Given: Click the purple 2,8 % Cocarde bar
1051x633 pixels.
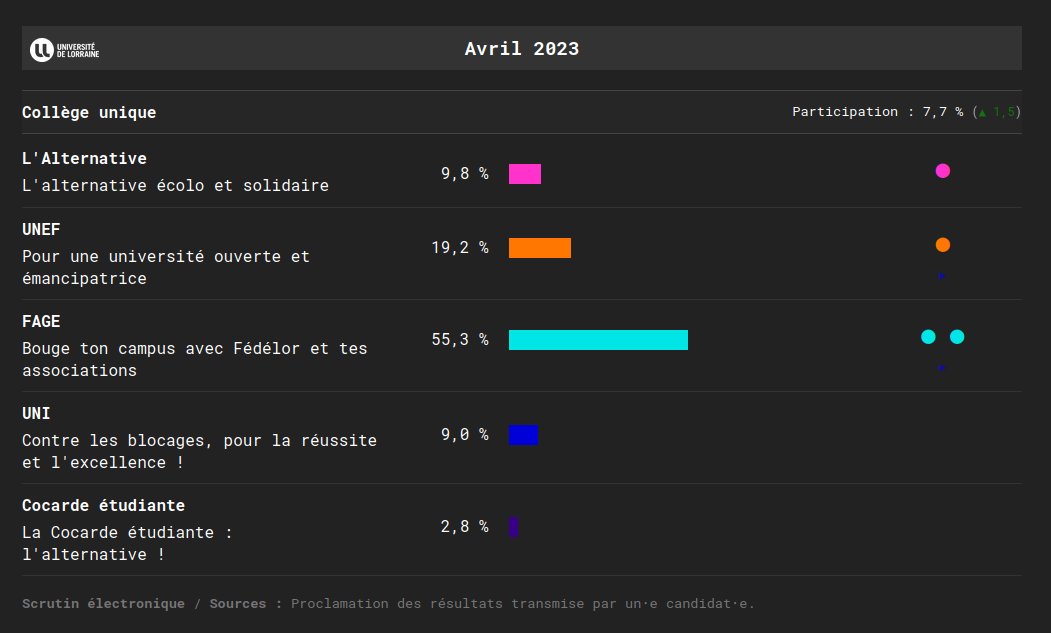Looking at the screenshot, I should click(513, 526).
